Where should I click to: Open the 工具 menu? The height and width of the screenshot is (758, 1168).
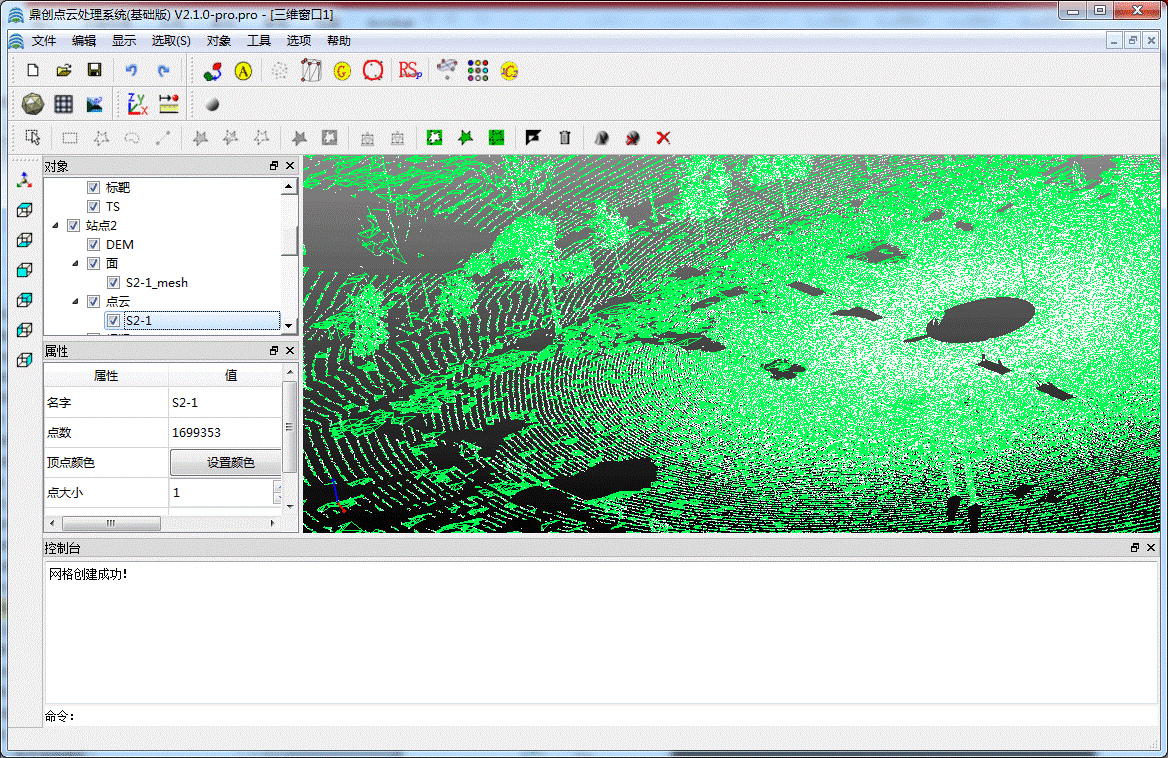point(259,41)
